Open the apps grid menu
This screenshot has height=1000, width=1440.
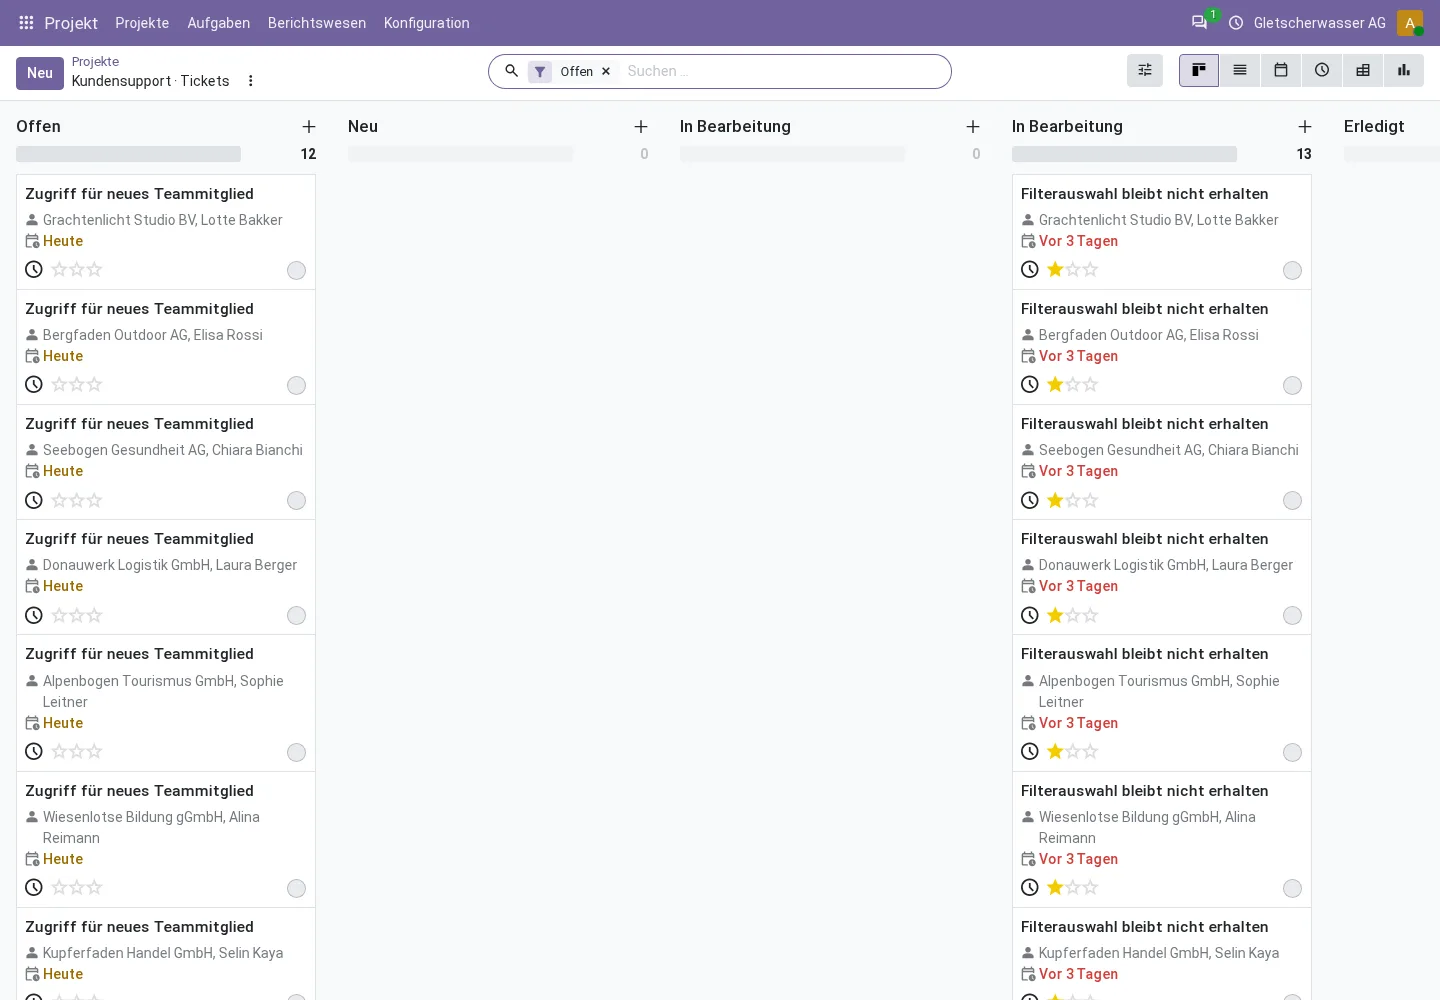27,23
